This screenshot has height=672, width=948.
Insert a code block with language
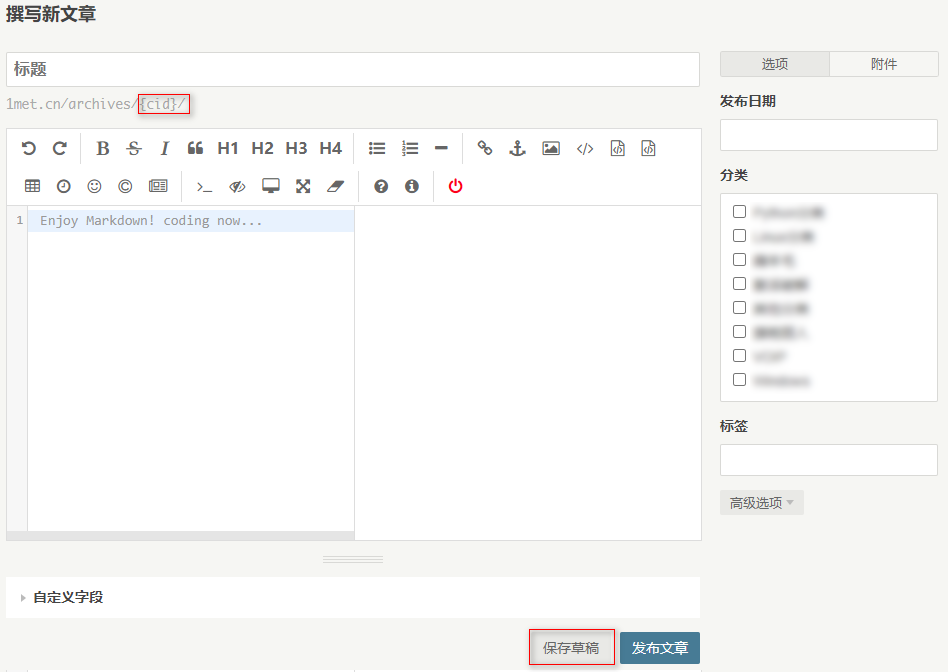(648, 148)
